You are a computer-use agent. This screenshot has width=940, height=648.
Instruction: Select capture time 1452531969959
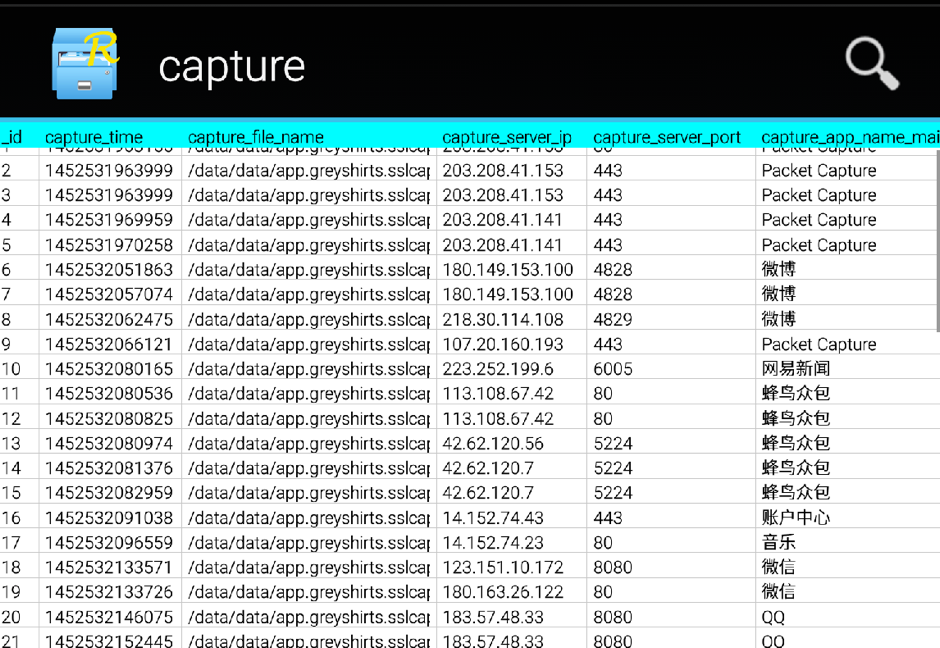click(109, 220)
